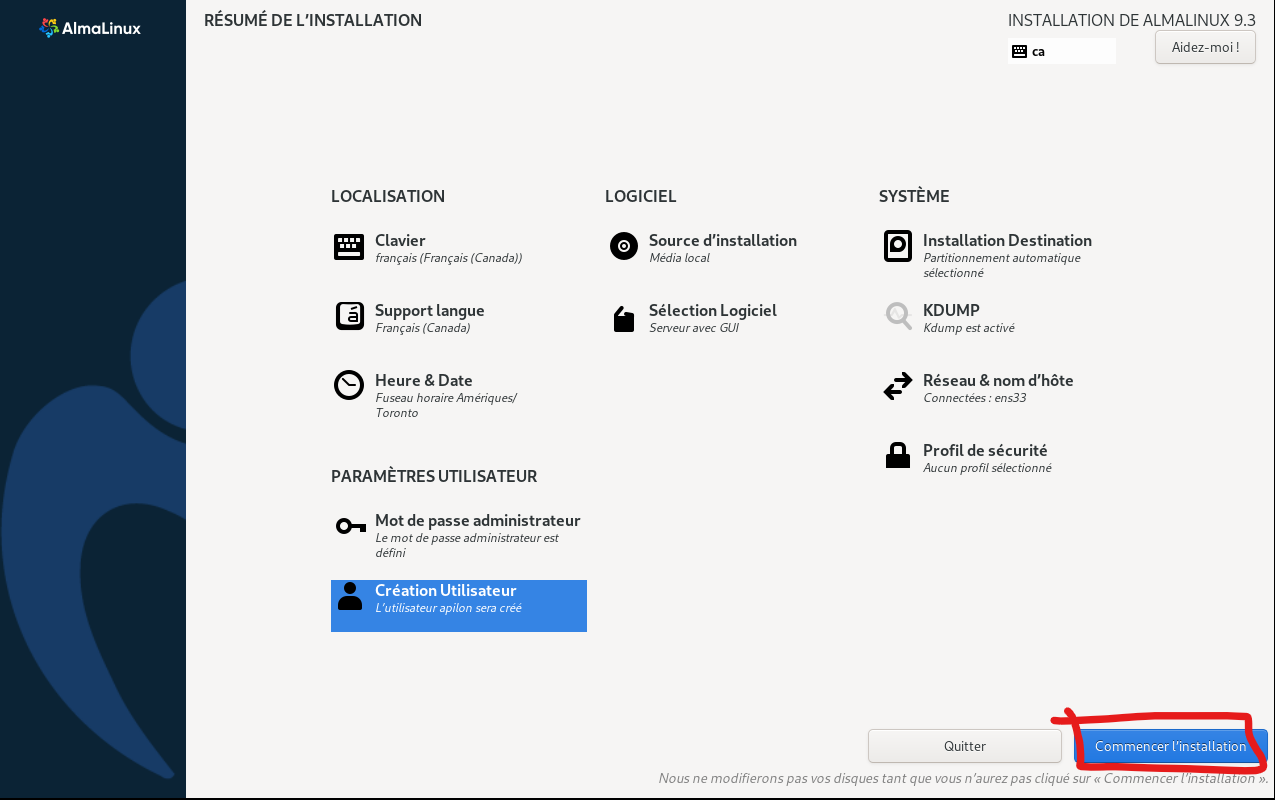The width and height of the screenshot is (1275, 800).
Task: Select the highlighted Création Utilisateur label
Action: pos(445,590)
